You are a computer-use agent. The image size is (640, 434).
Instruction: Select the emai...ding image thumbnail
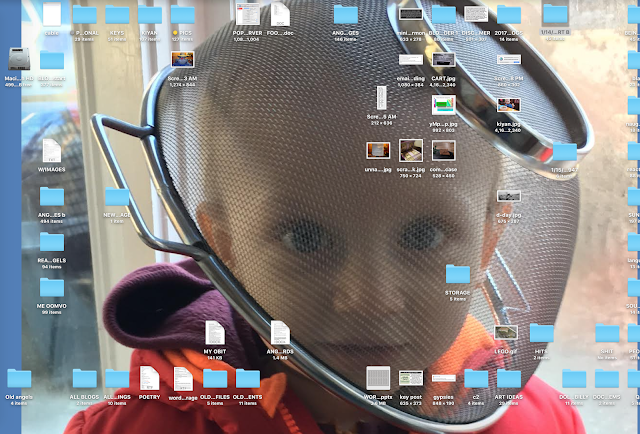pyautogui.click(x=411, y=60)
